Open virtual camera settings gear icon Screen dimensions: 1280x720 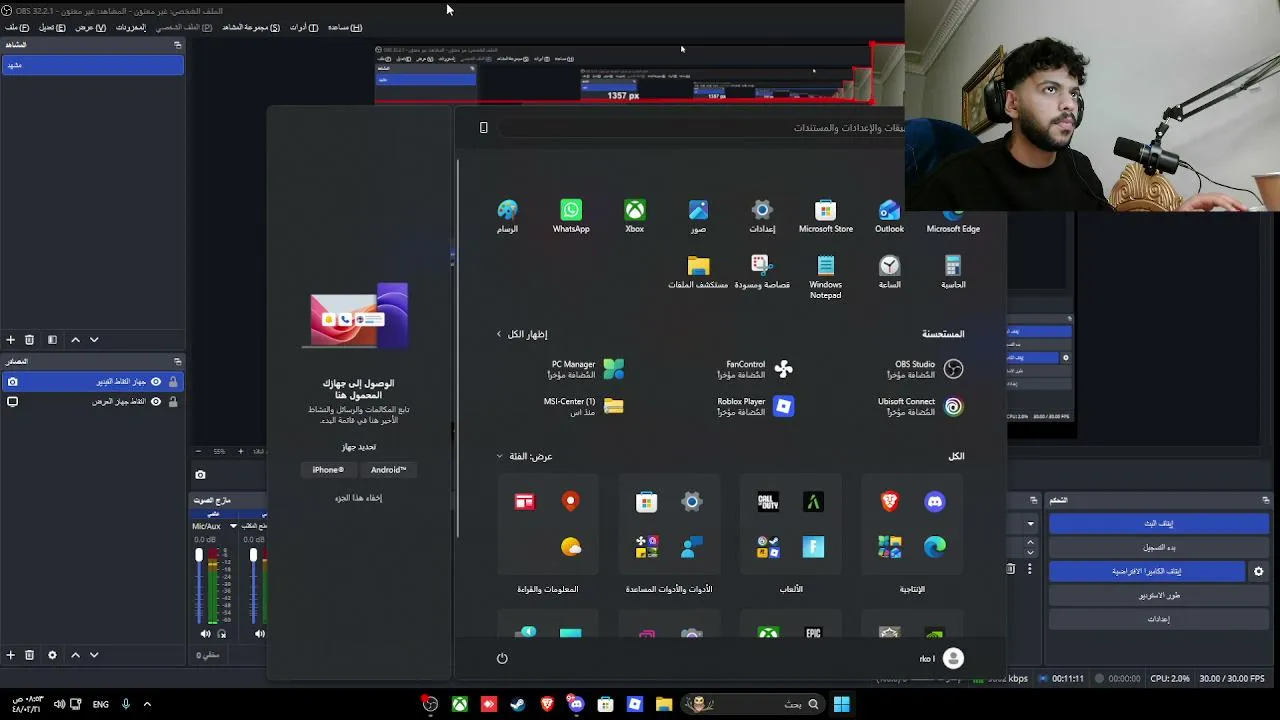[1259, 571]
